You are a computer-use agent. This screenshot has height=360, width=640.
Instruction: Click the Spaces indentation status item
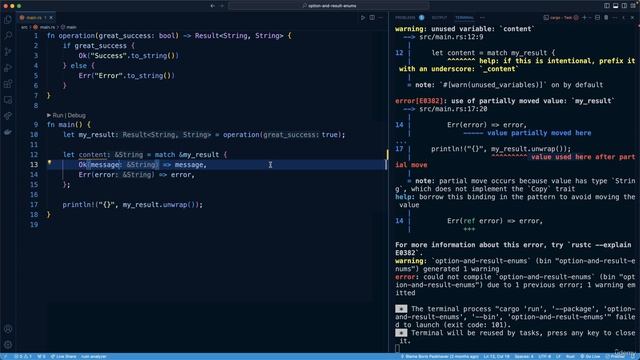coord(524,356)
